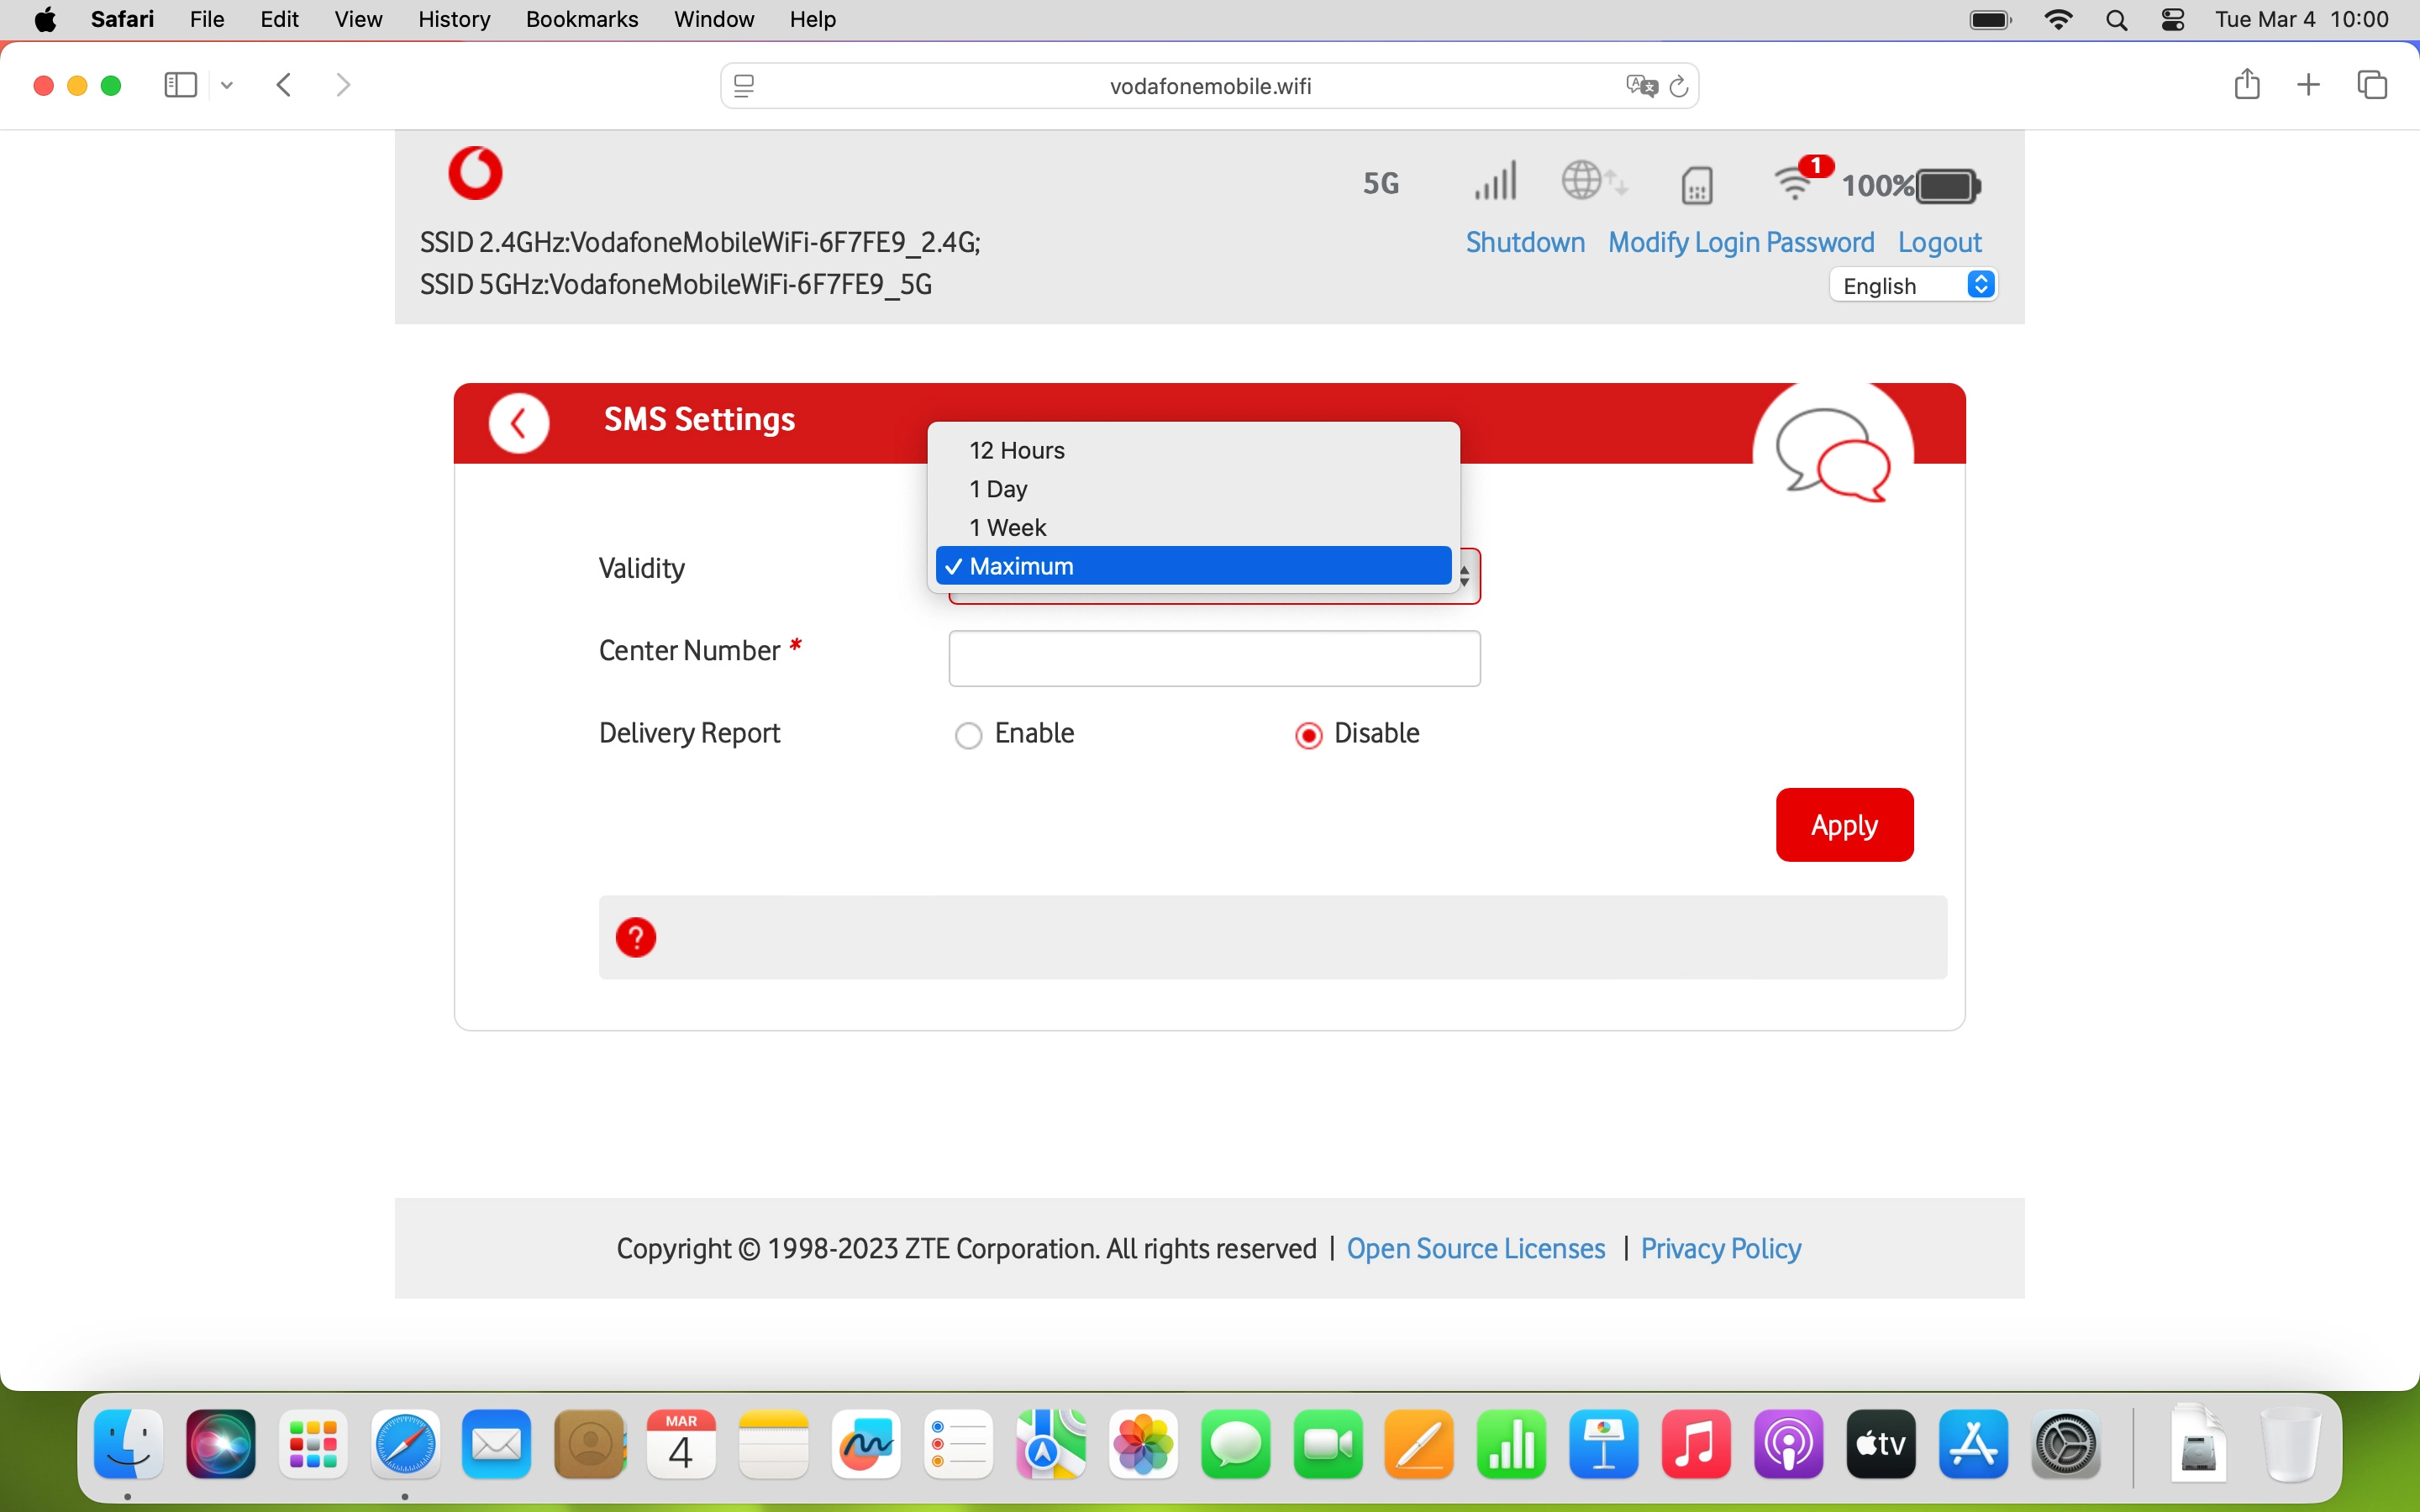Select the Enable delivery report radio button
Viewport: 2420px width, 1512px height.
click(x=968, y=736)
